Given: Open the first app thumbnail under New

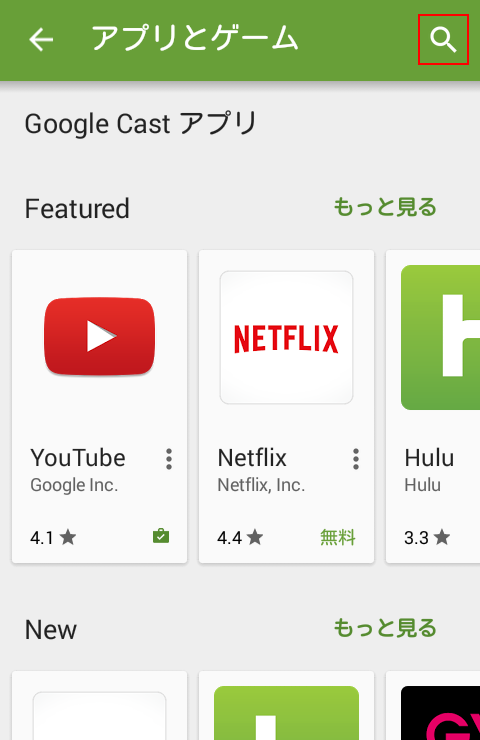Looking at the screenshot, I should coord(100,715).
